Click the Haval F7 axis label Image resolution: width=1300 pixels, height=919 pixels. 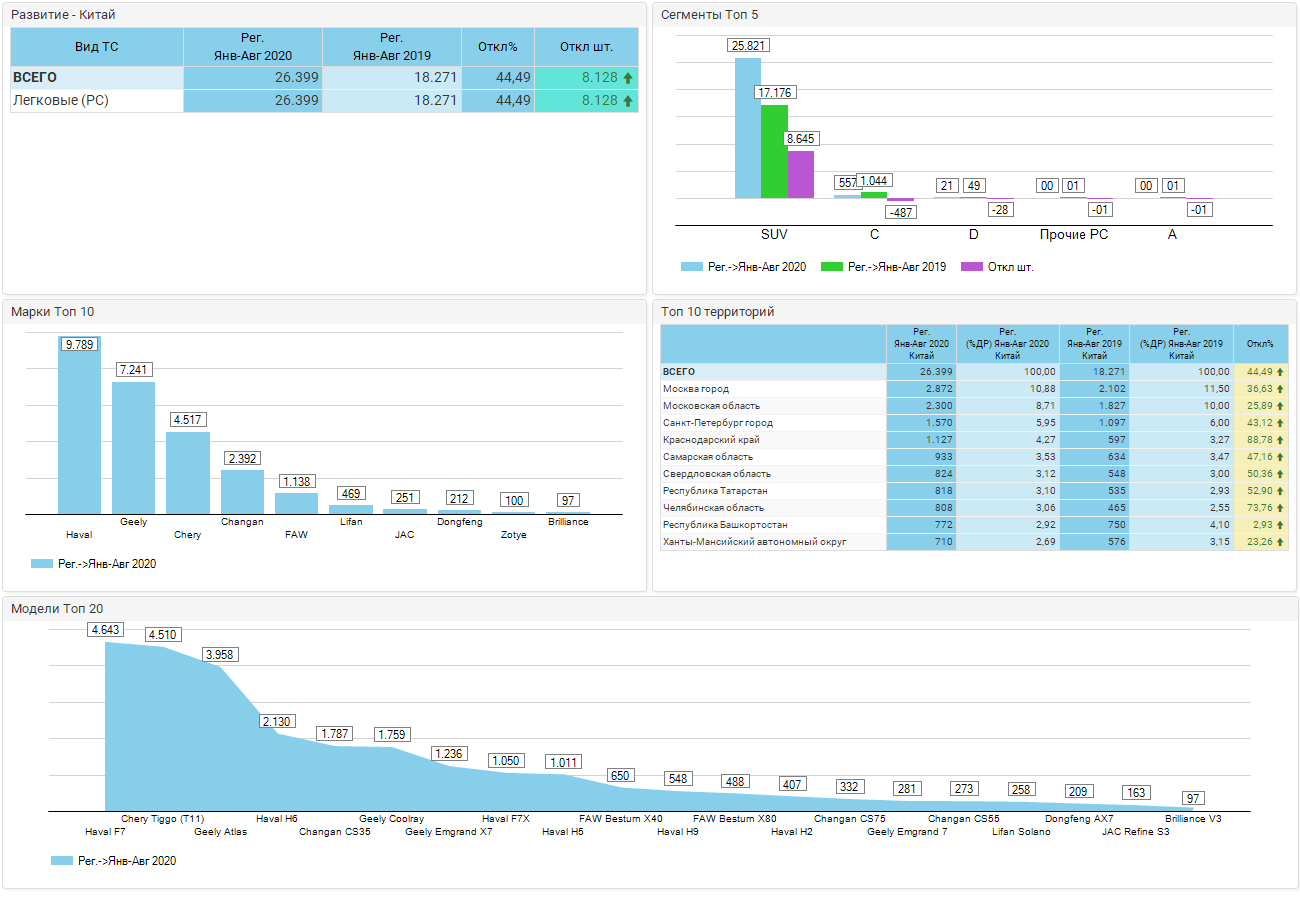click(105, 831)
